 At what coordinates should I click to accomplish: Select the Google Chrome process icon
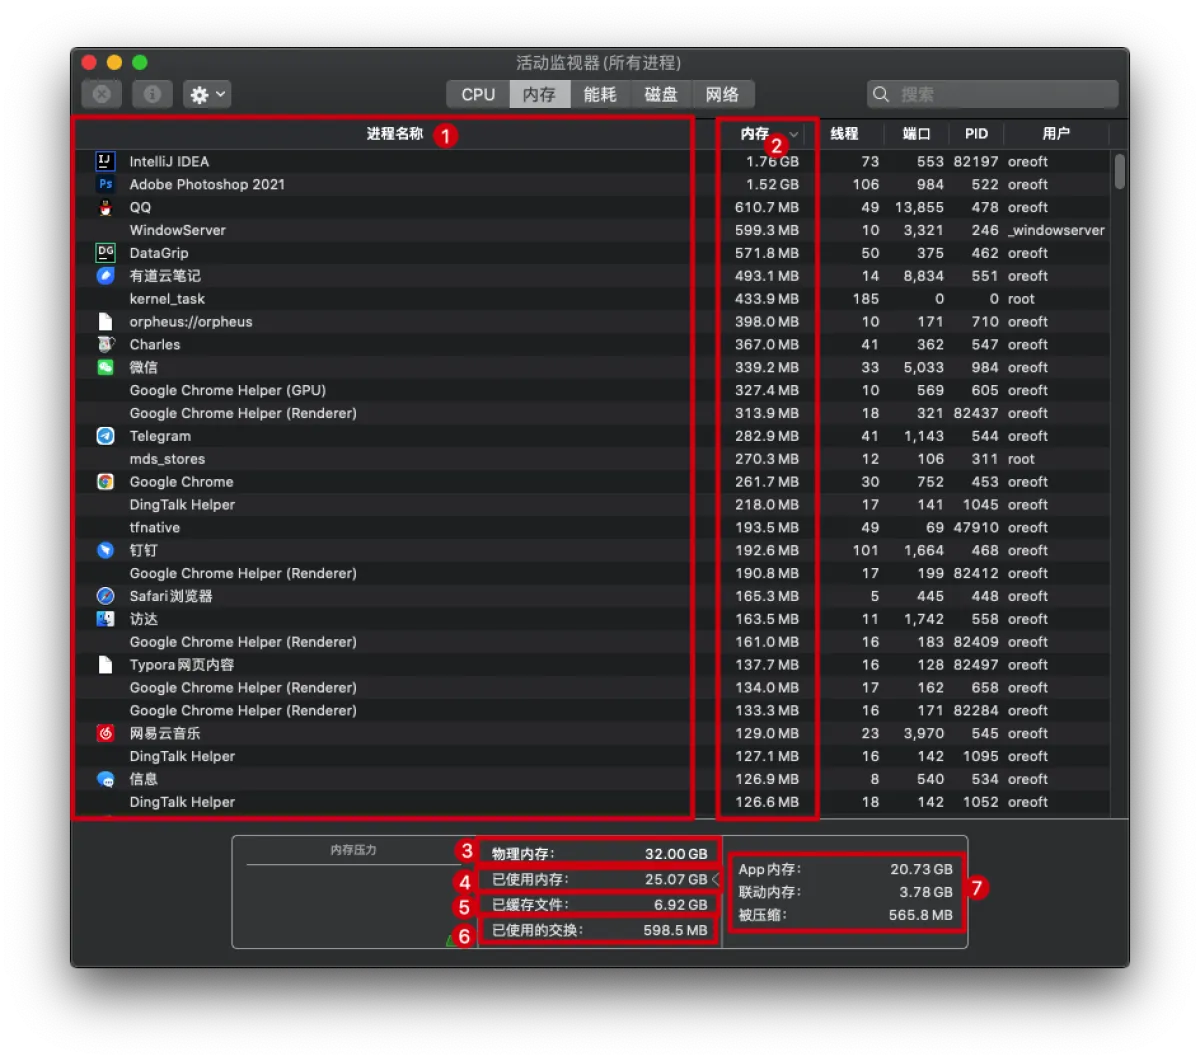point(105,482)
